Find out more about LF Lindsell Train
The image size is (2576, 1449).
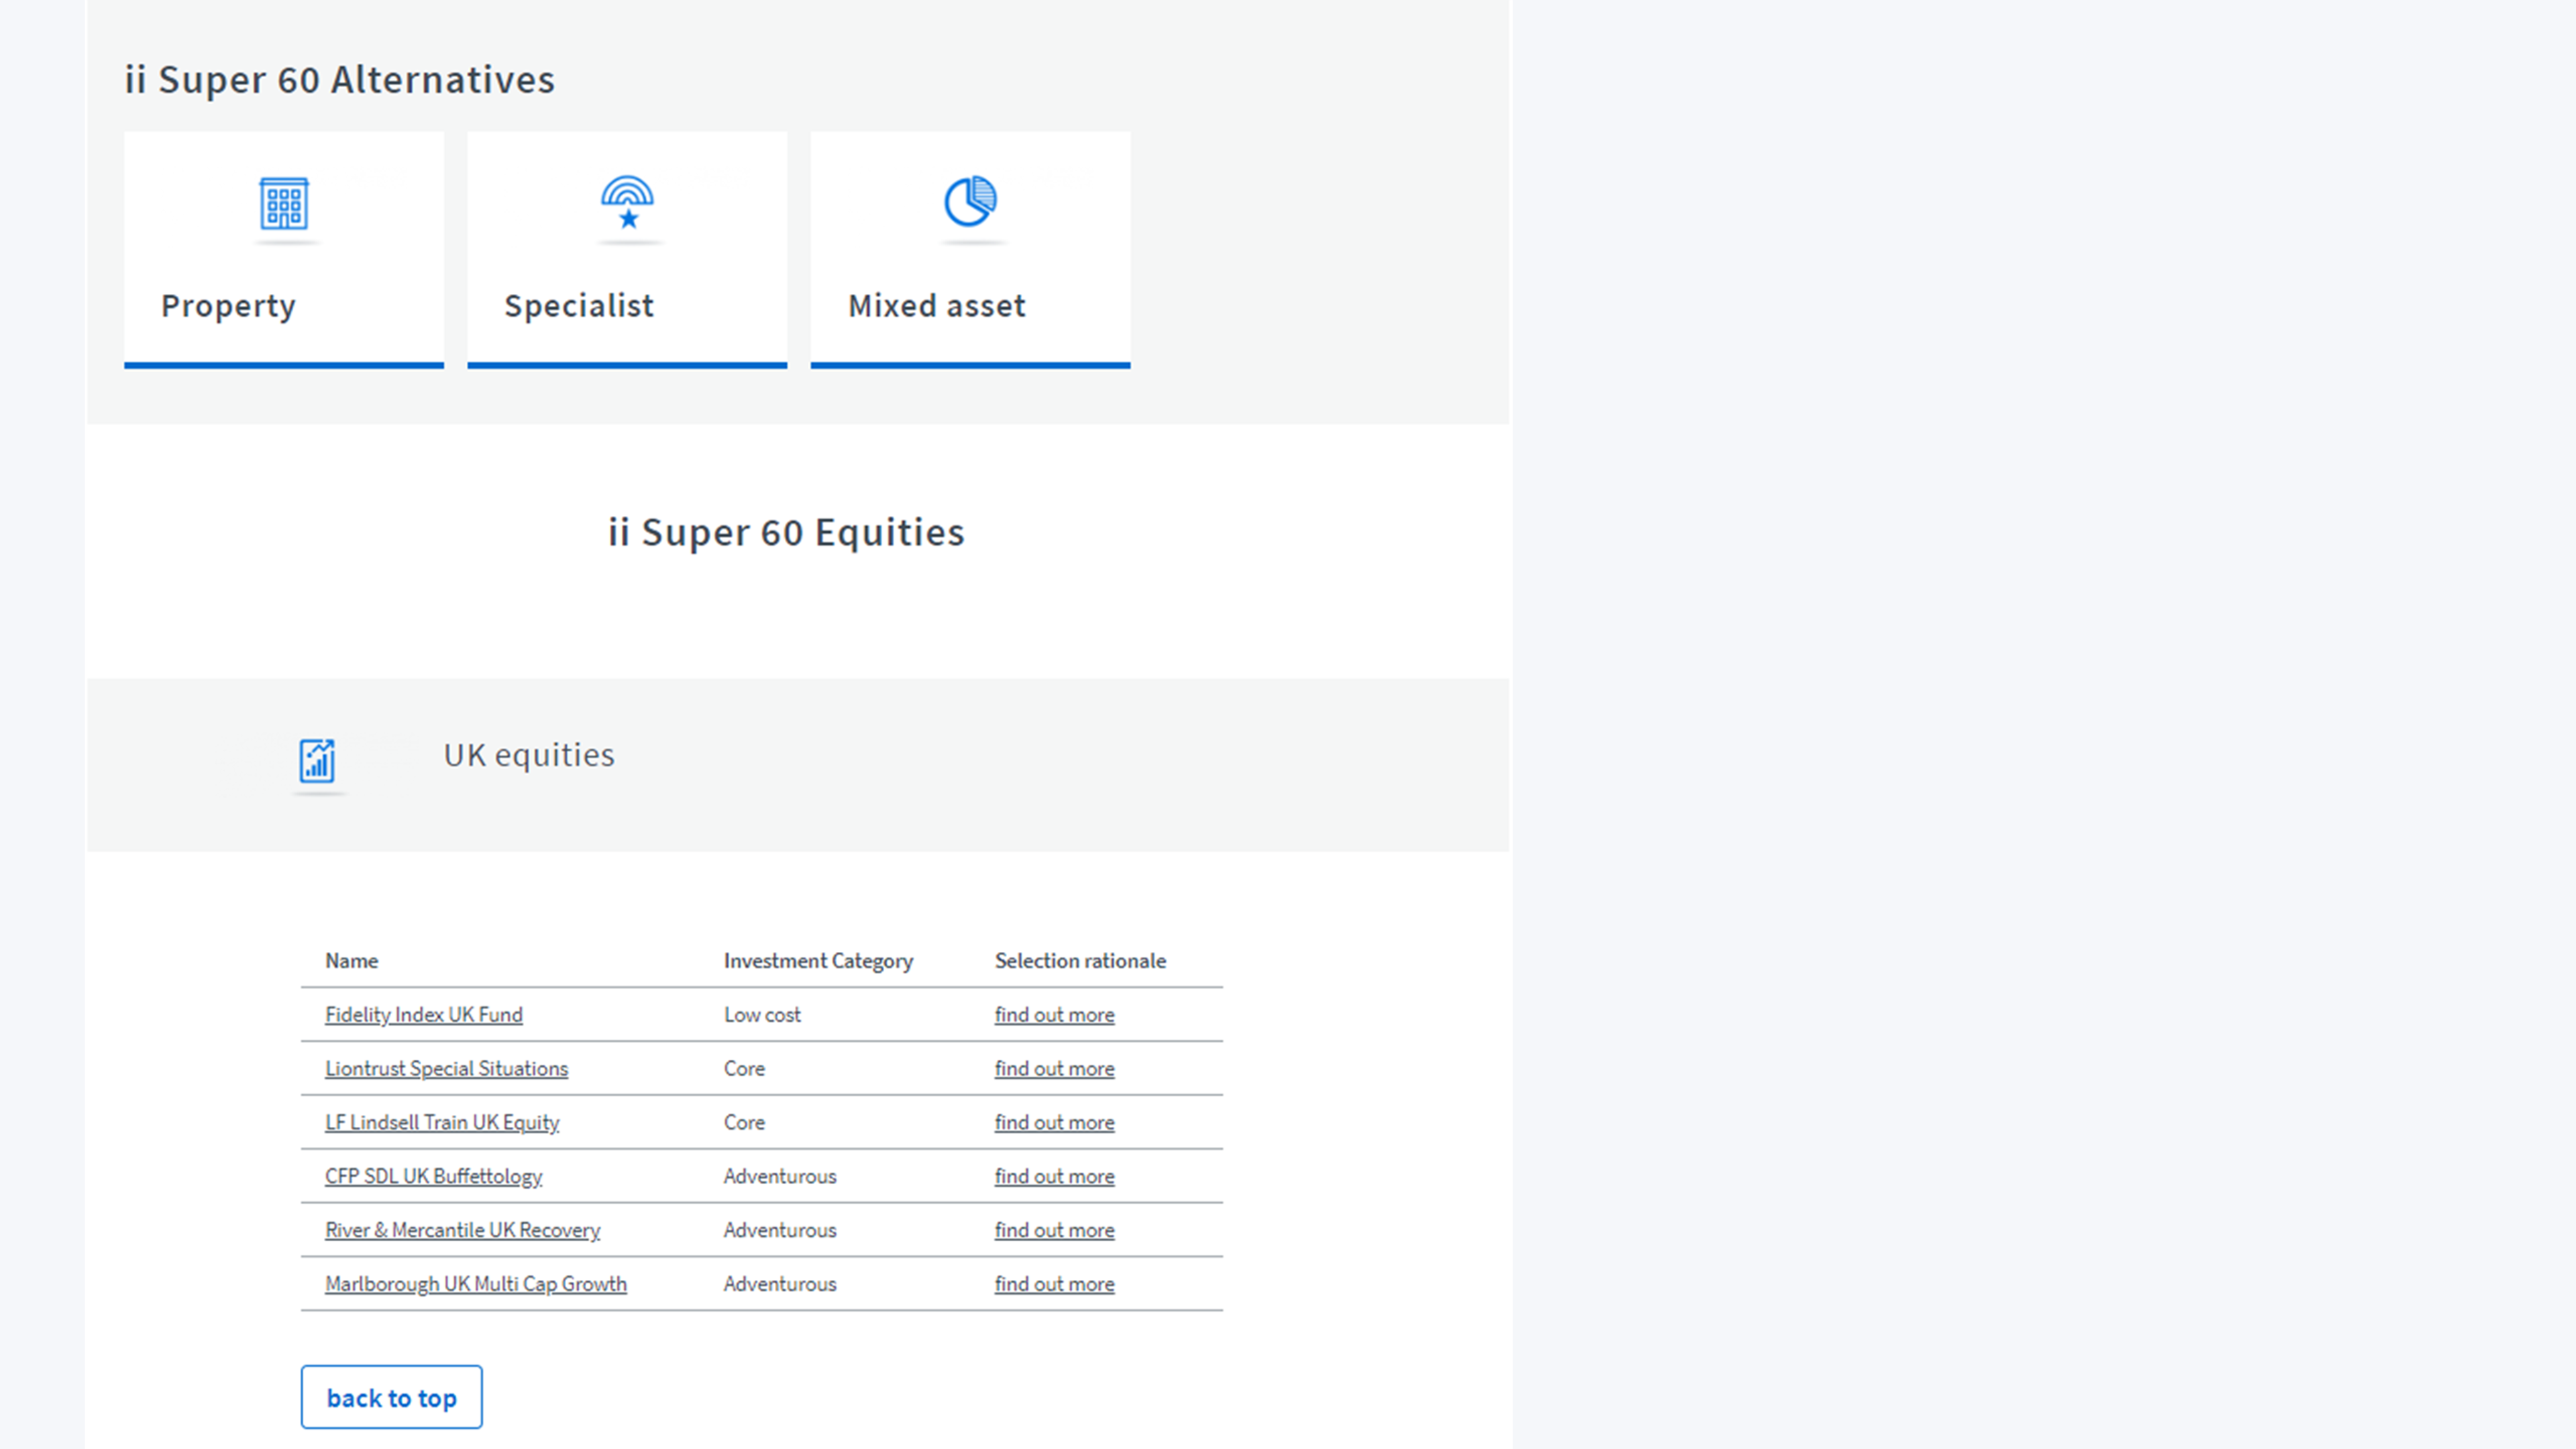pyautogui.click(x=1054, y=1122)
